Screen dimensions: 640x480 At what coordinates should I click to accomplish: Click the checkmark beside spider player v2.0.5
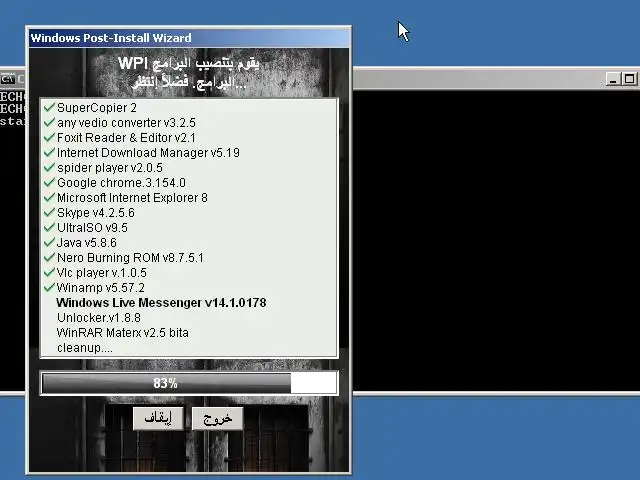[x=49, y=167]
